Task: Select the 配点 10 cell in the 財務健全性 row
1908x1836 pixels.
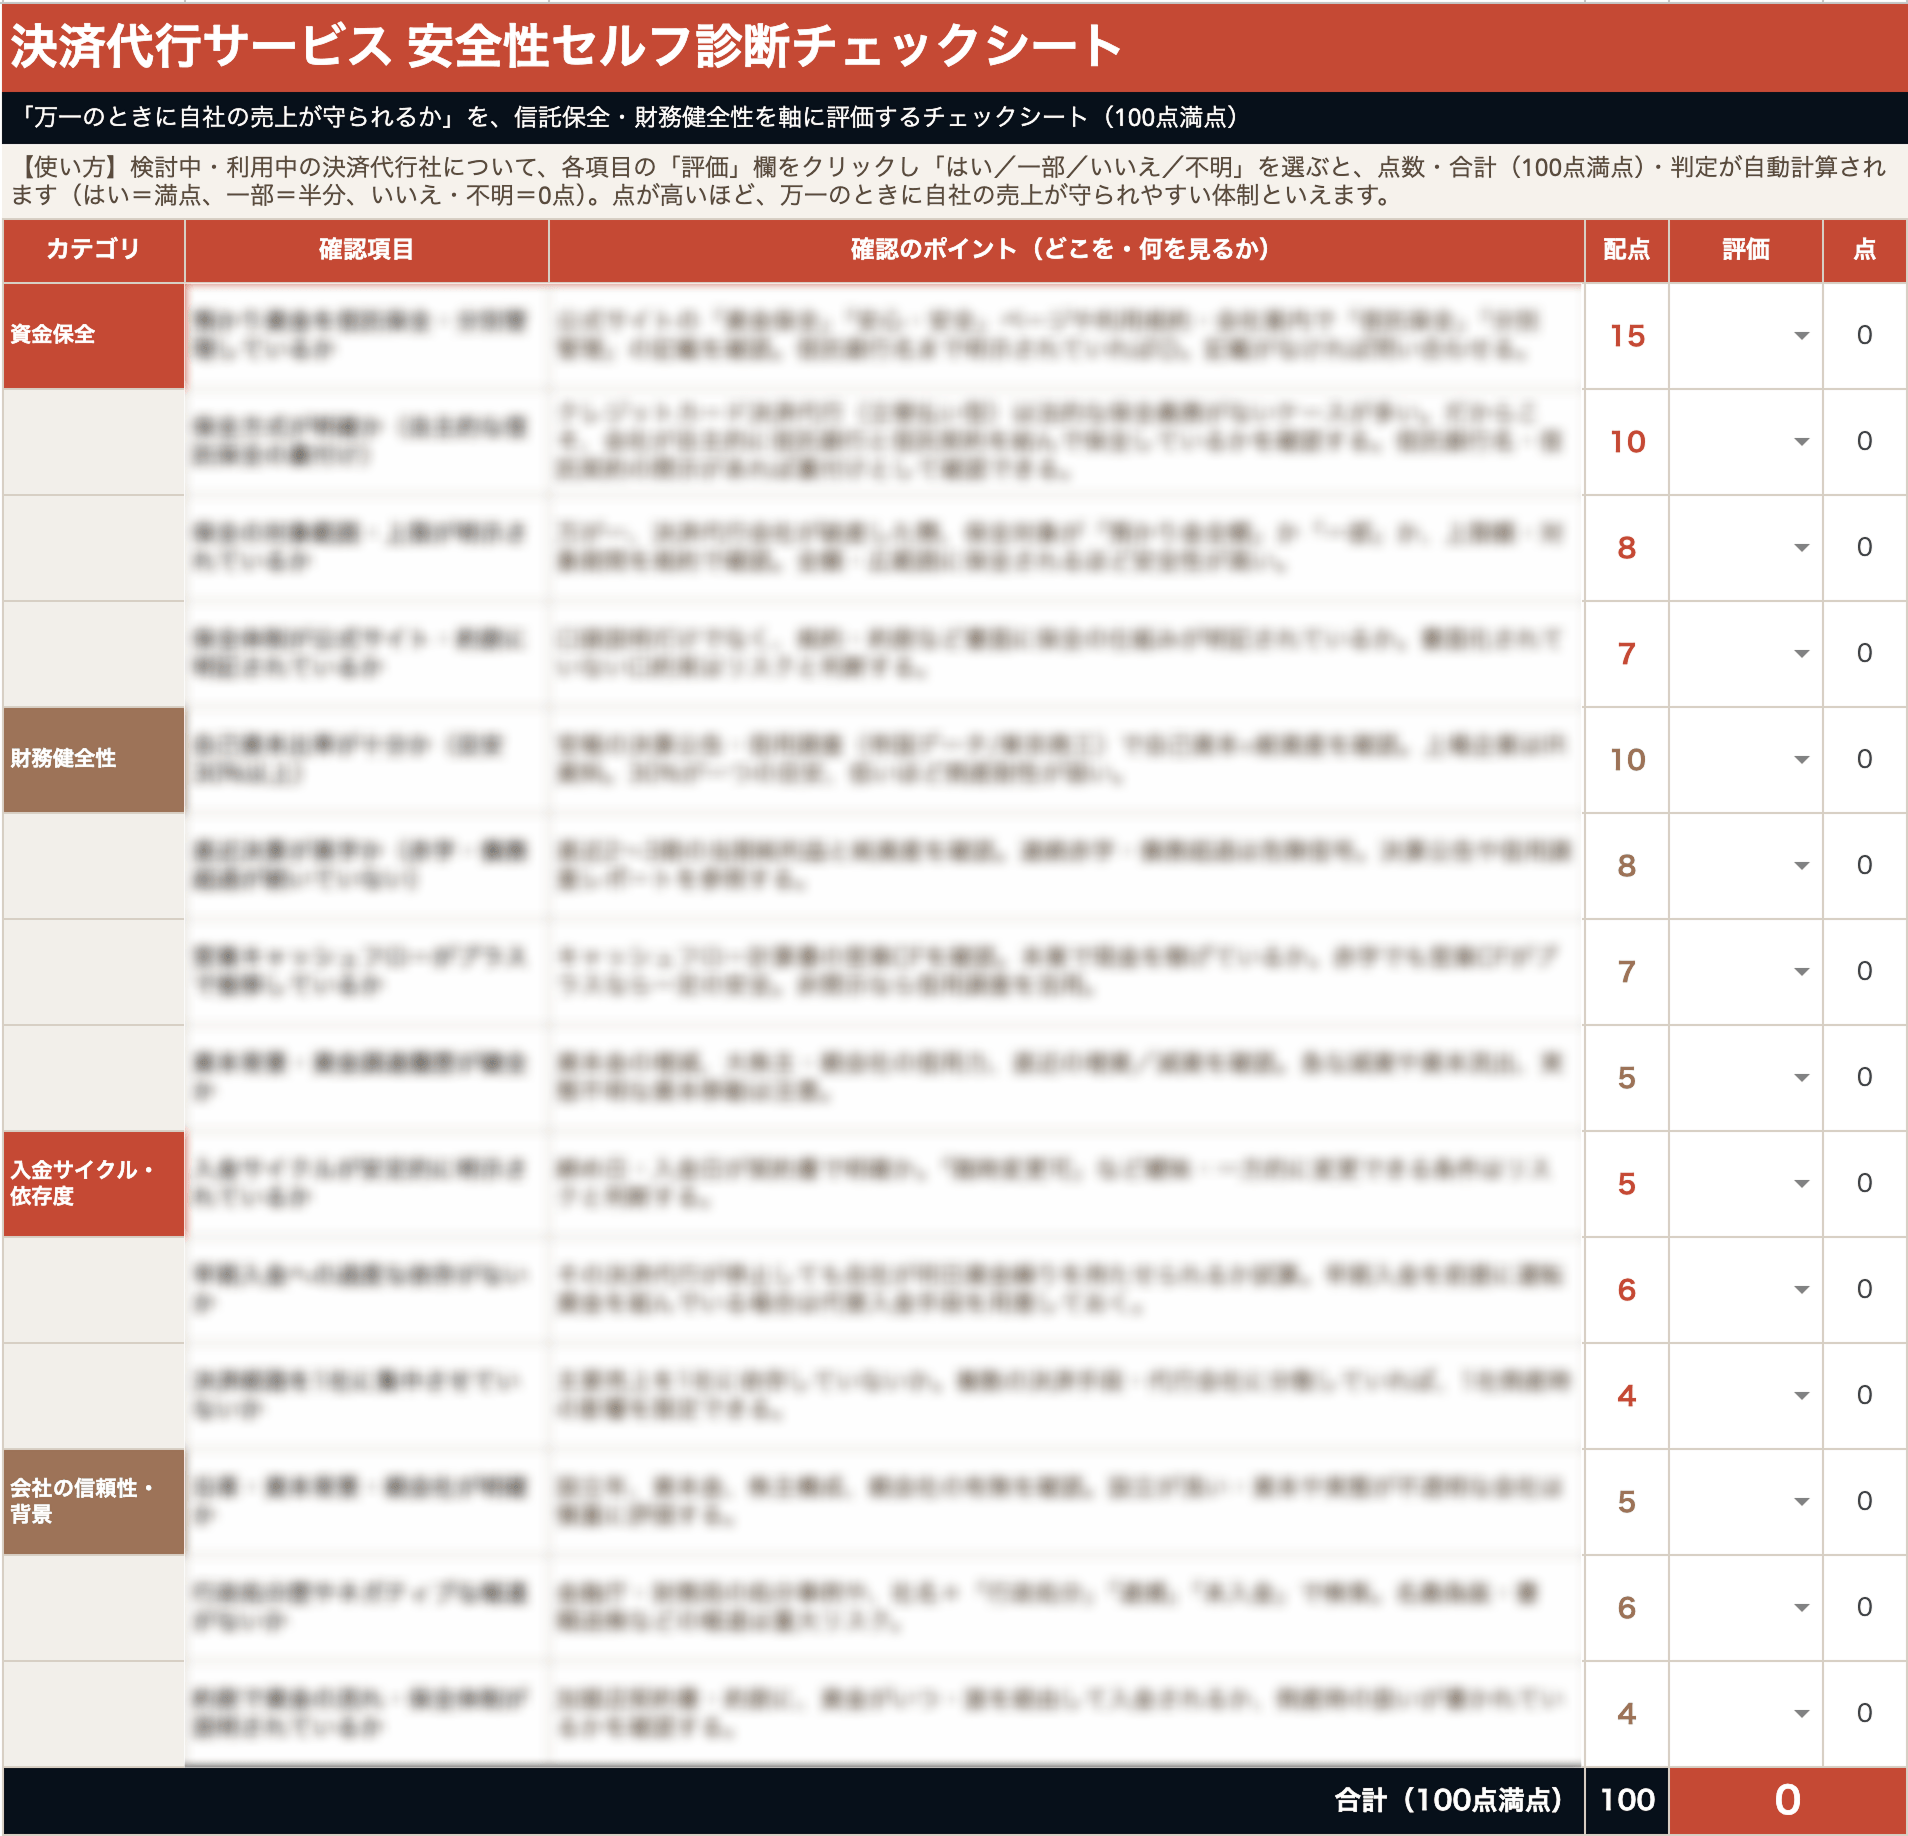Action: pyautogui.click(x=1627, y=760)
